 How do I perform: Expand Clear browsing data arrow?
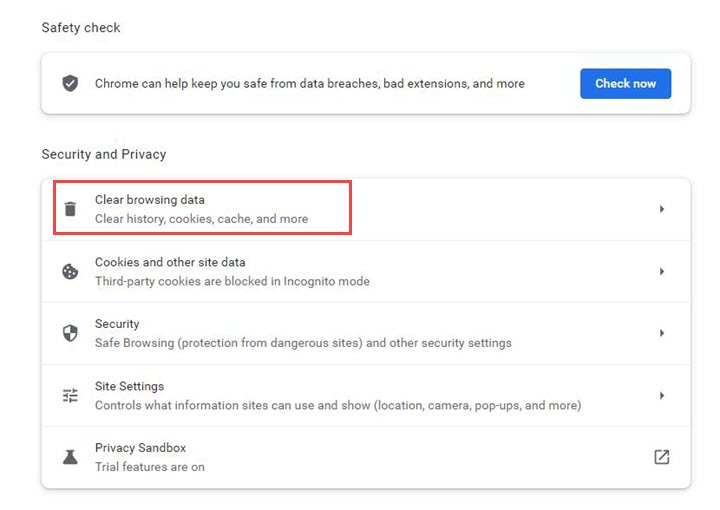point(661,209)
